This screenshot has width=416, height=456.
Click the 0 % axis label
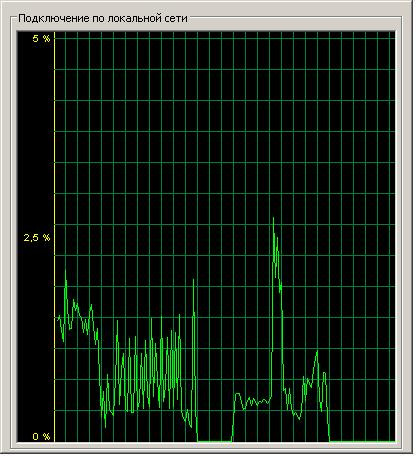(41, 436)
